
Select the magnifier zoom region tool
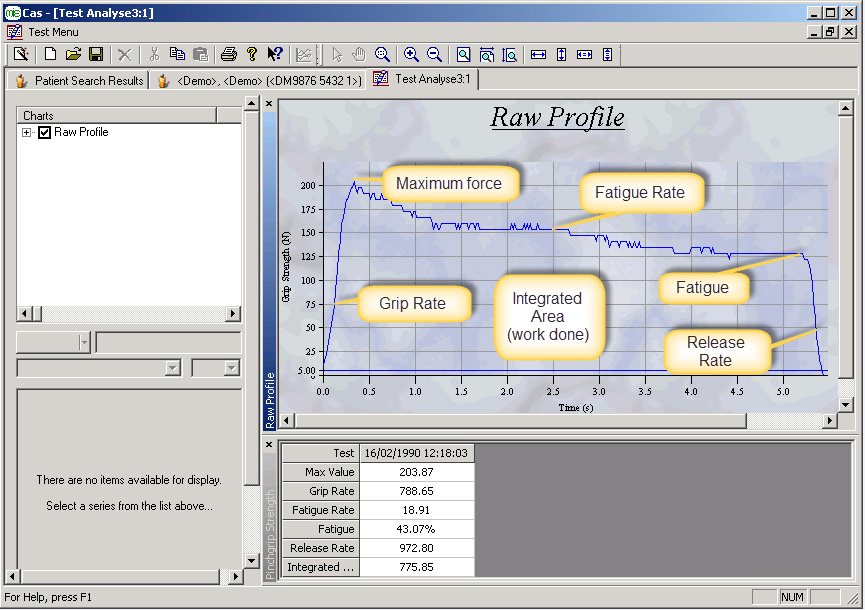click(x=382, y=54)
